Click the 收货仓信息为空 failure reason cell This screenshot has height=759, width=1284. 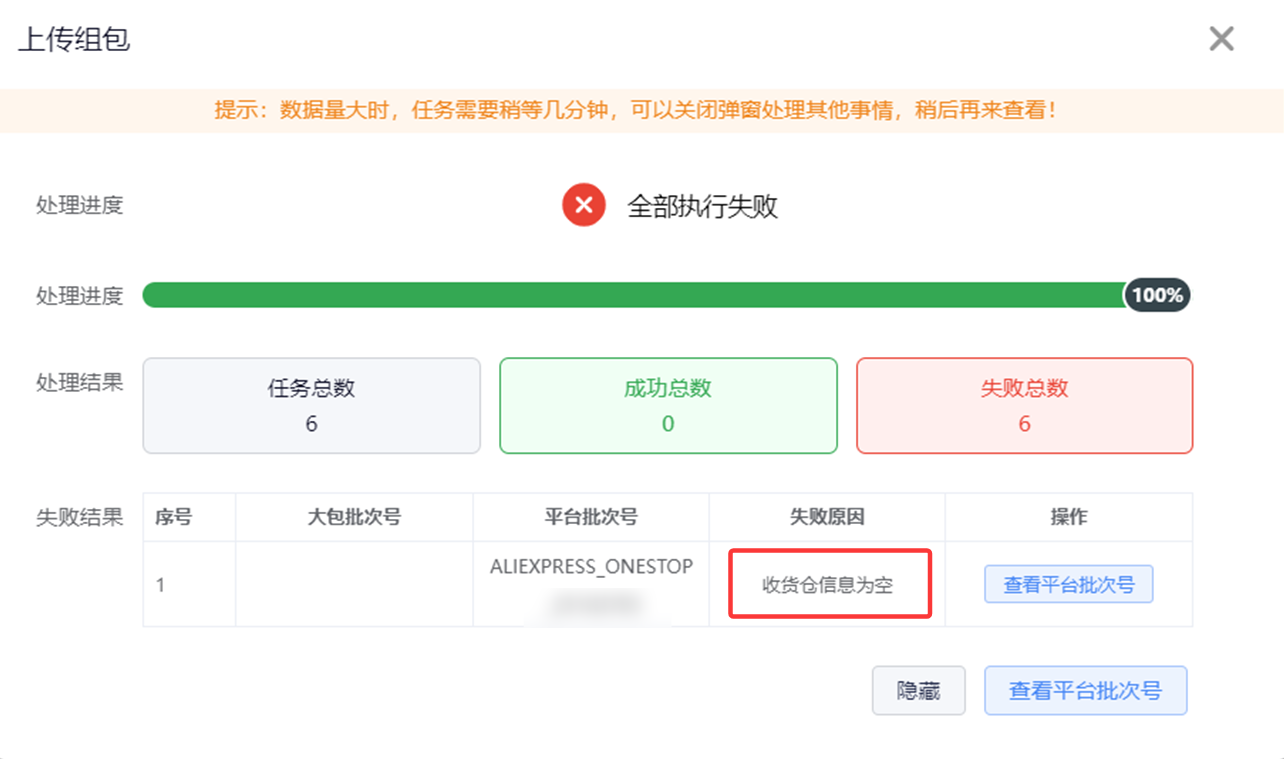[828, 585]
